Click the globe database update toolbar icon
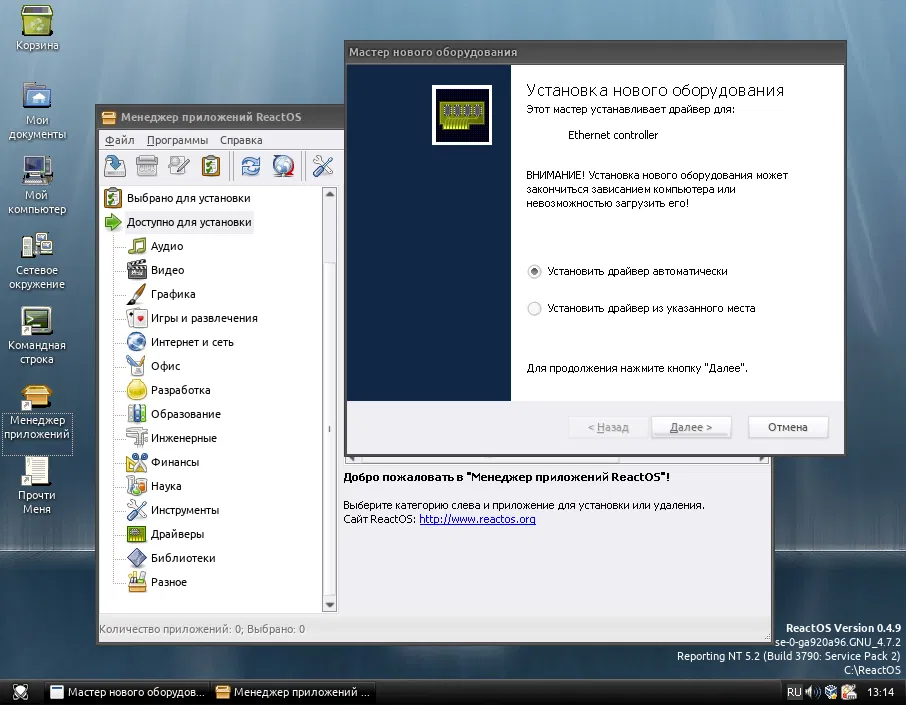The height and width of the screenshot is (705, 906). pyautogui.click(x=283, y=166)
